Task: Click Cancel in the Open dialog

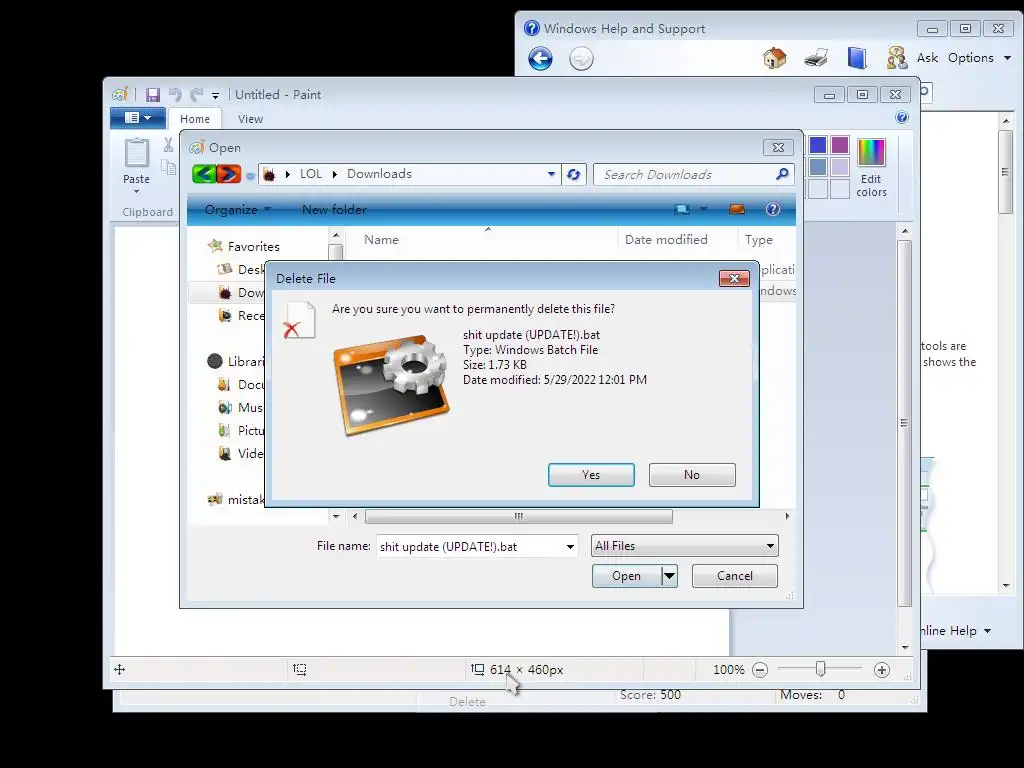Action: click(x=735, y=576)
